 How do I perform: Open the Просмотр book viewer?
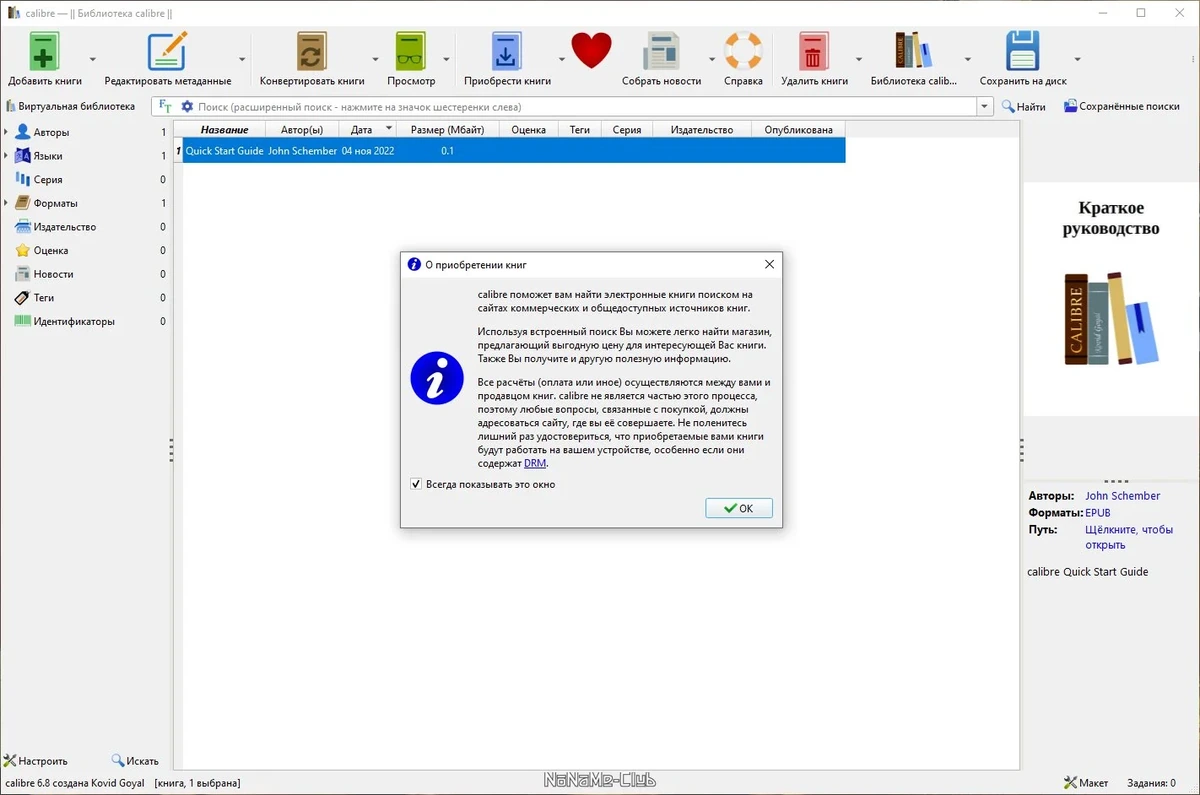click(x=410, y=51)
